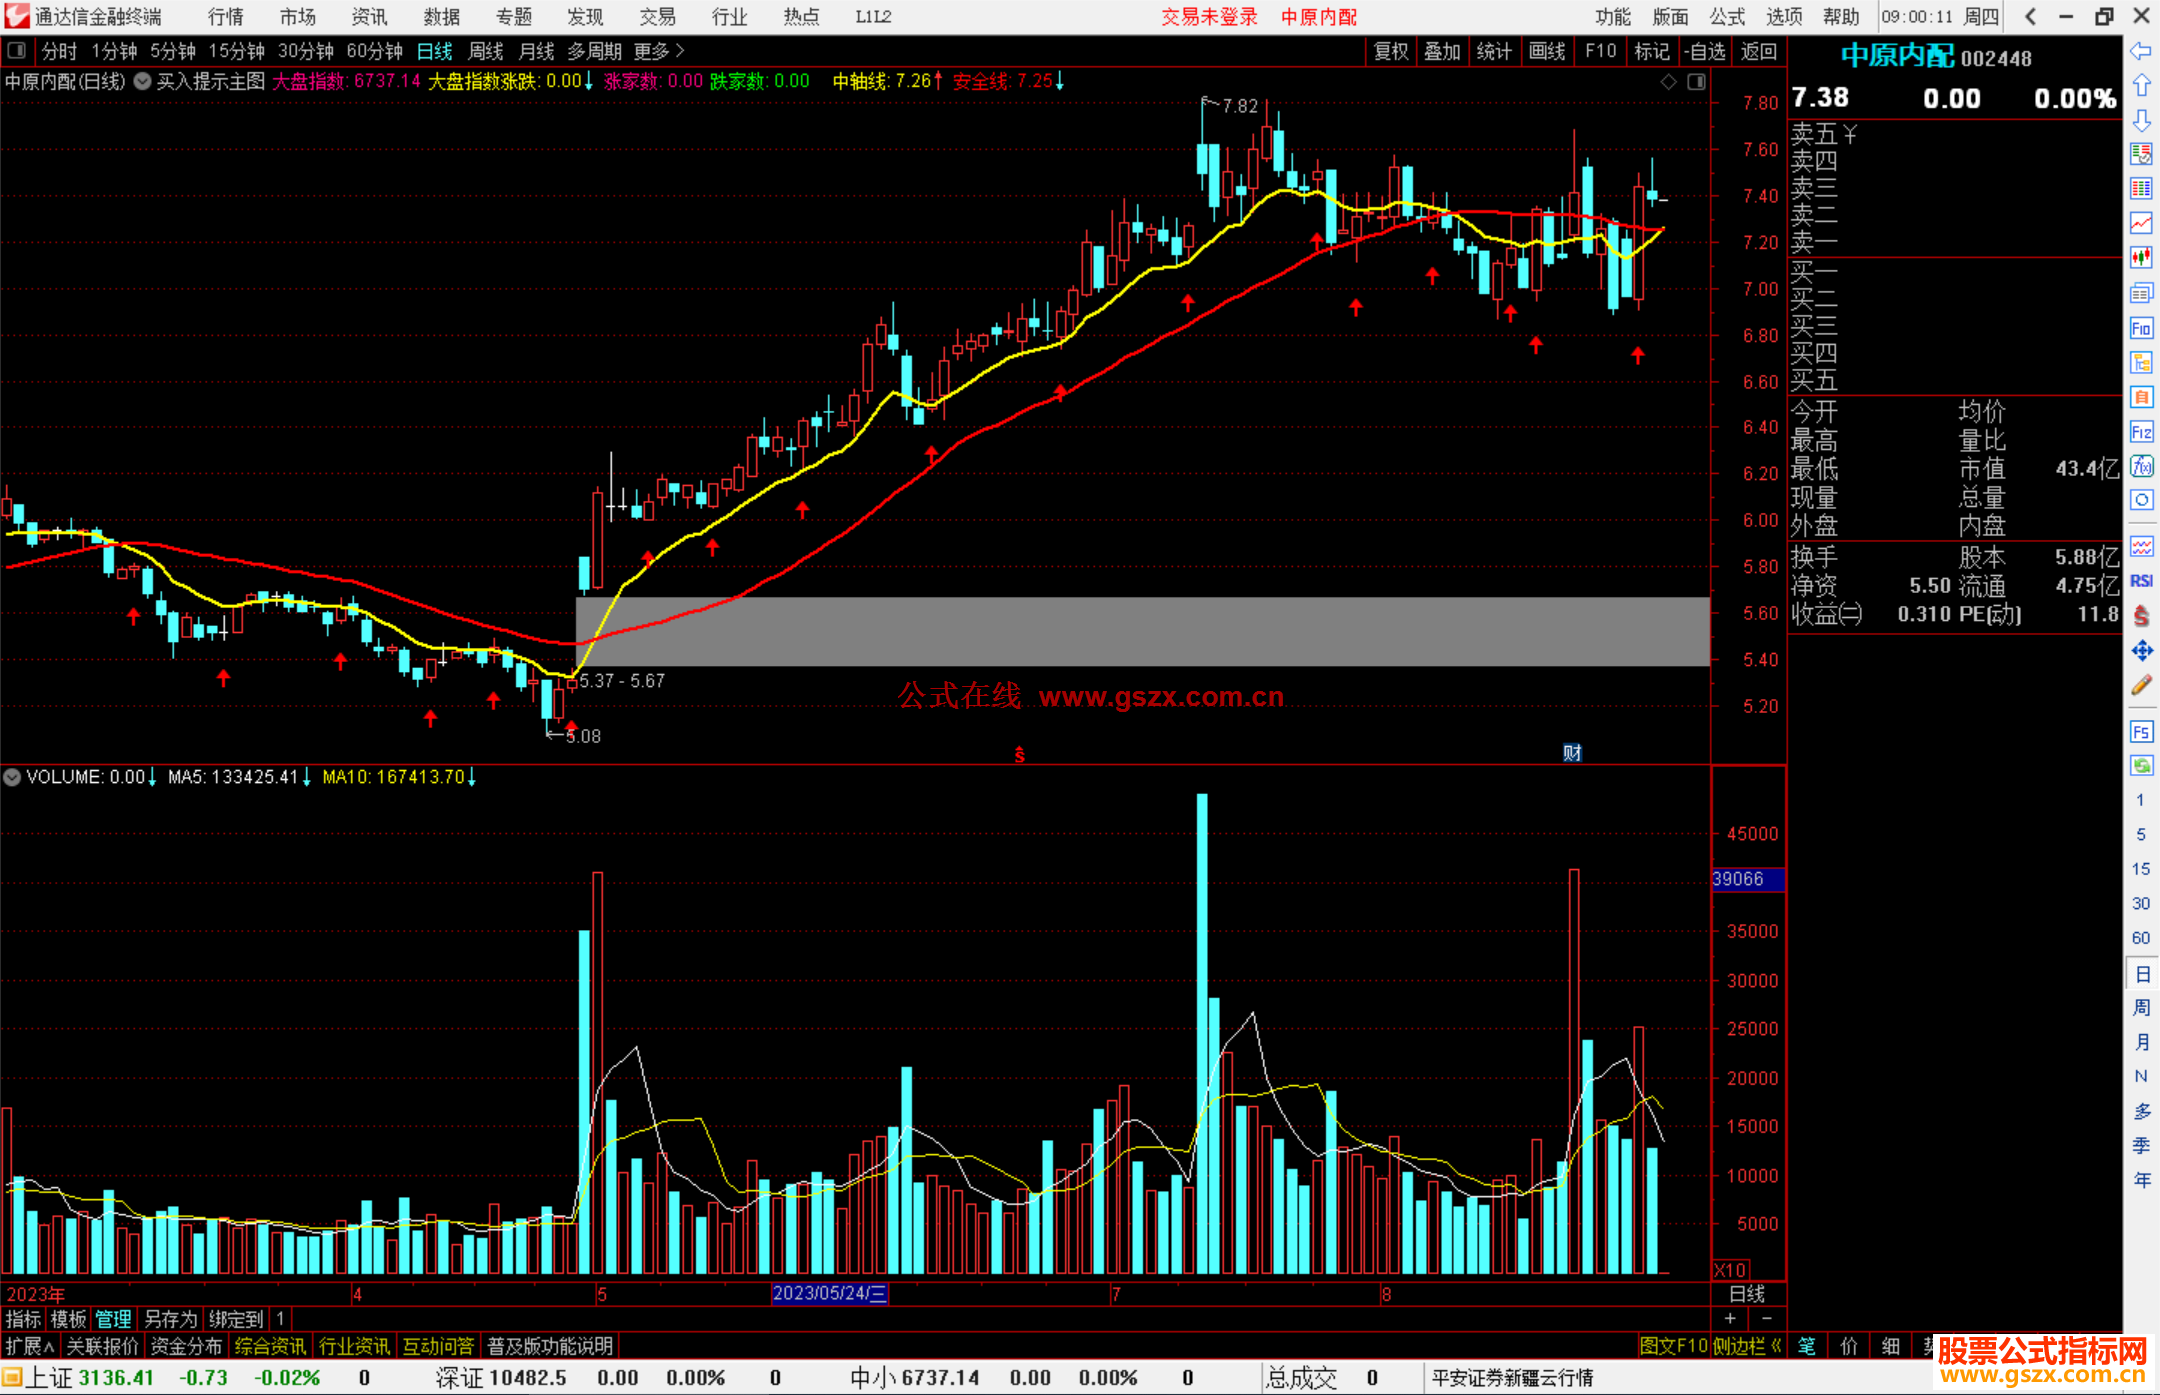Click the back arrow icon in right sidebar
Screen dimensions: 2160x1395
2141,51
